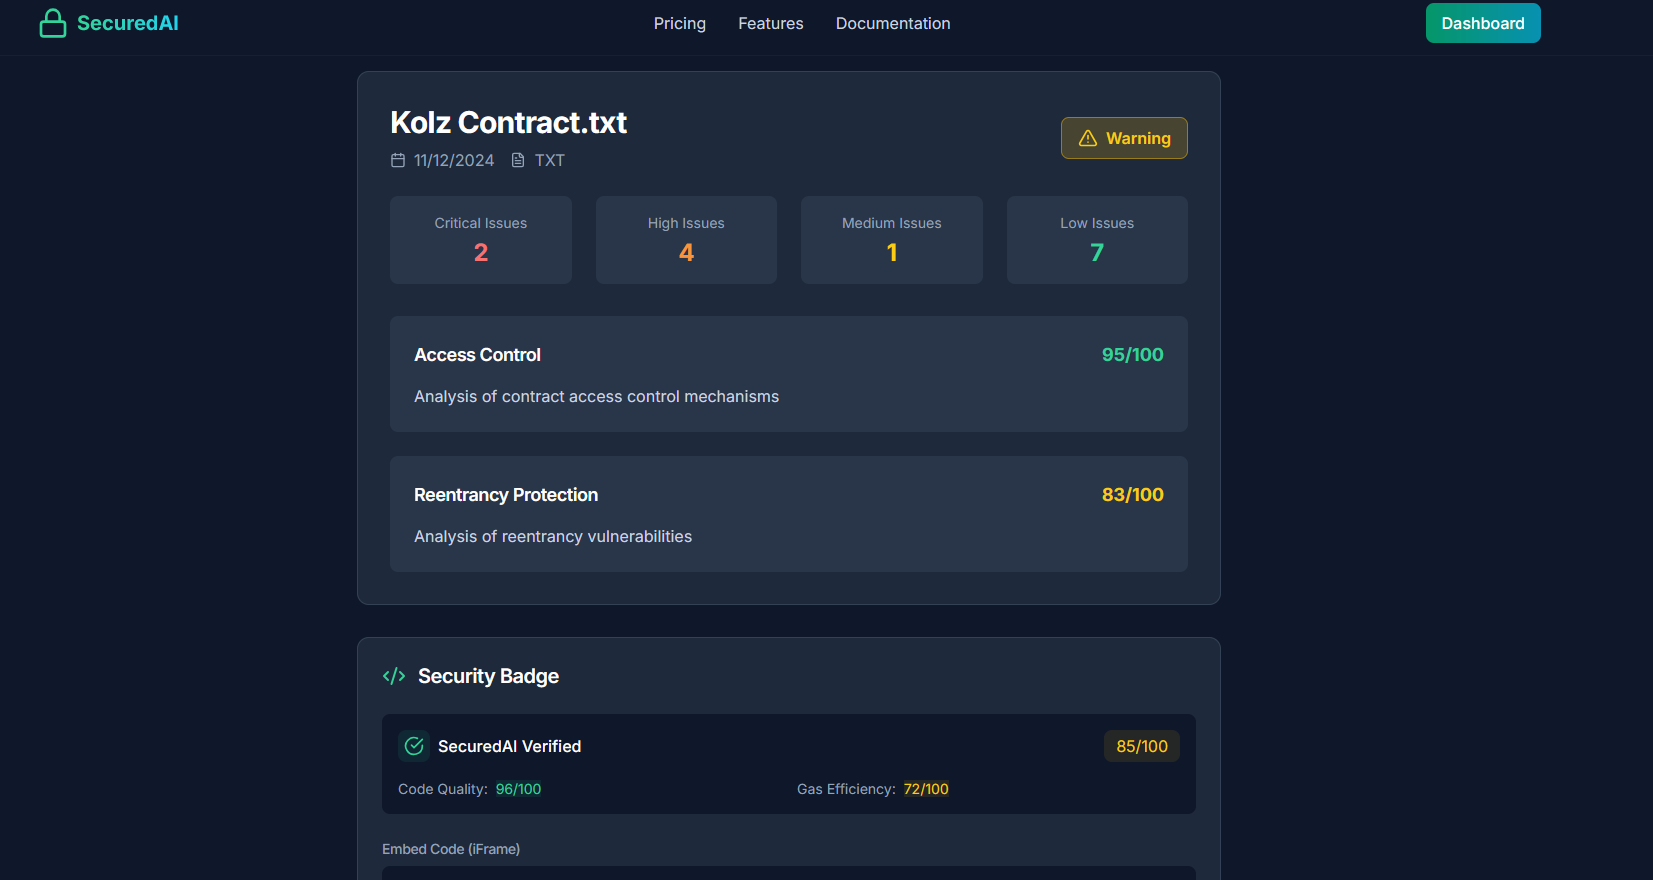
Task: Click the code brackets icon by Security Badge
Action: coord(394,676)
